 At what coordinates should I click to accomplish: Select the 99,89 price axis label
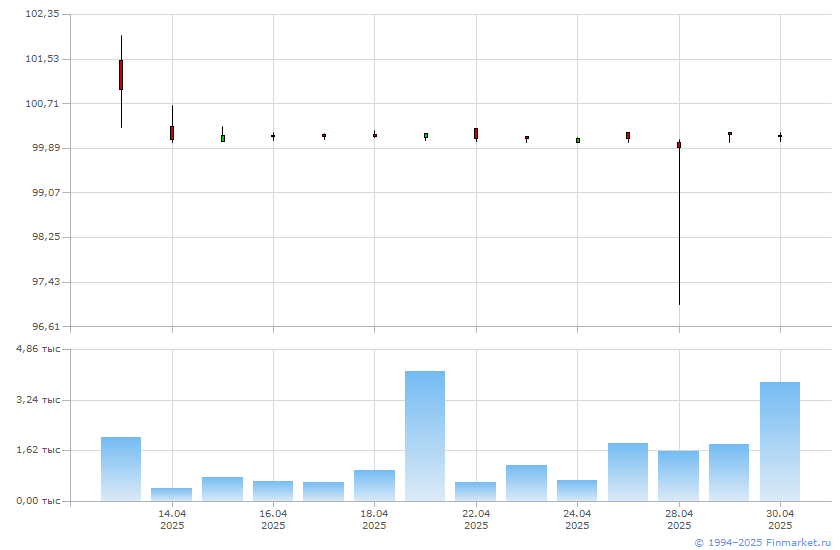[46, 148]
